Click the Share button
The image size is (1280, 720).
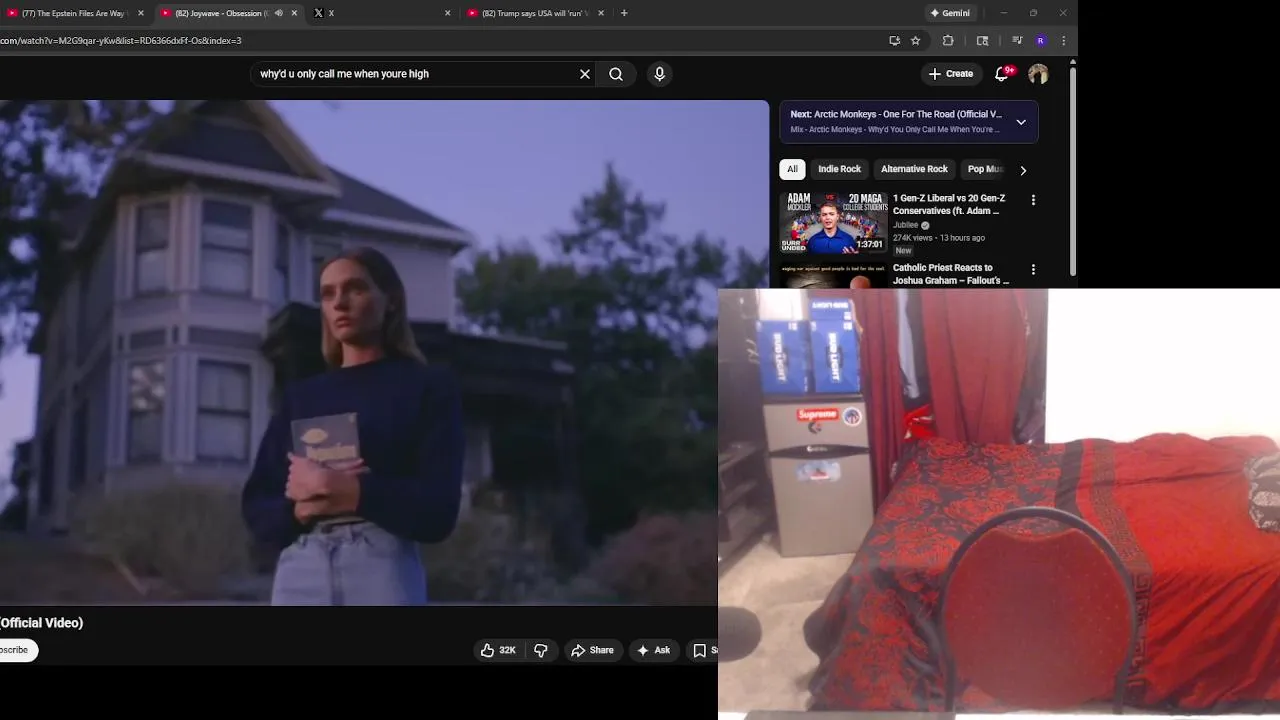click(x=592, y=650)
